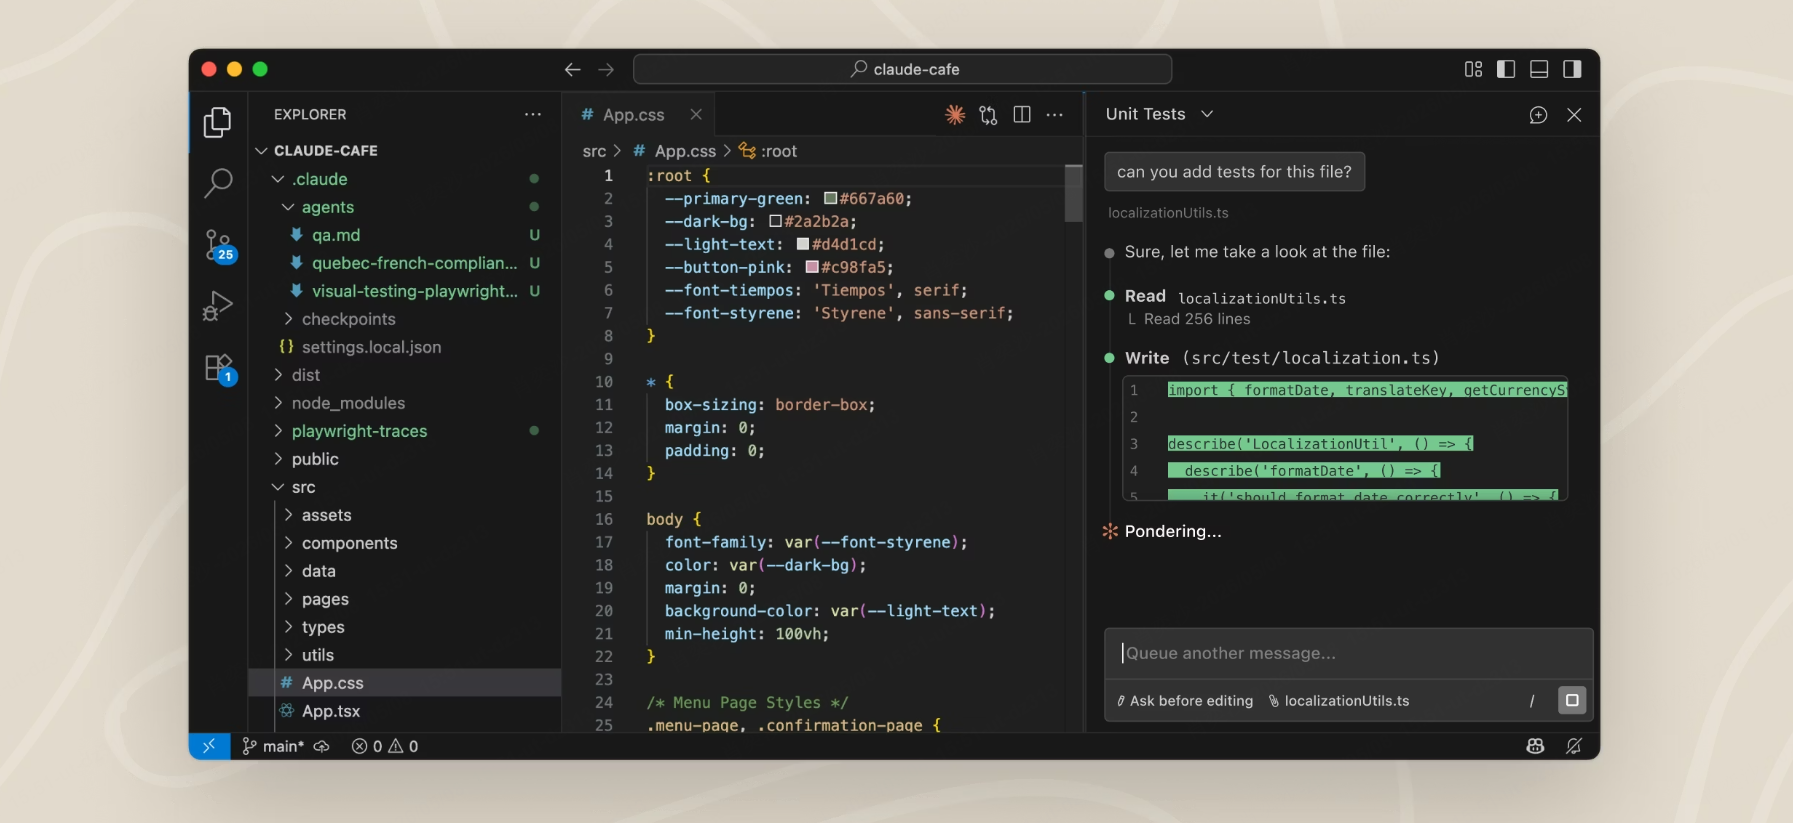1793x823 pixels.
Task: Open the Search view icon
Action: click(x=218, y=183)
